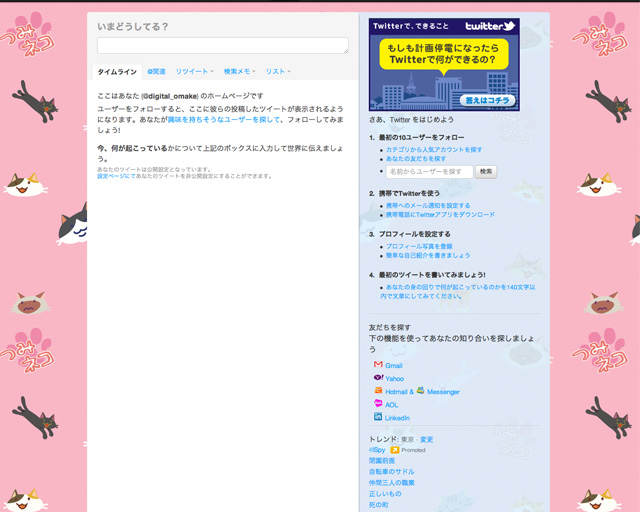This screenshot has height=512, width=640.
Task: Open the リツイート dropdown tab
Action: tap(194, 71)
